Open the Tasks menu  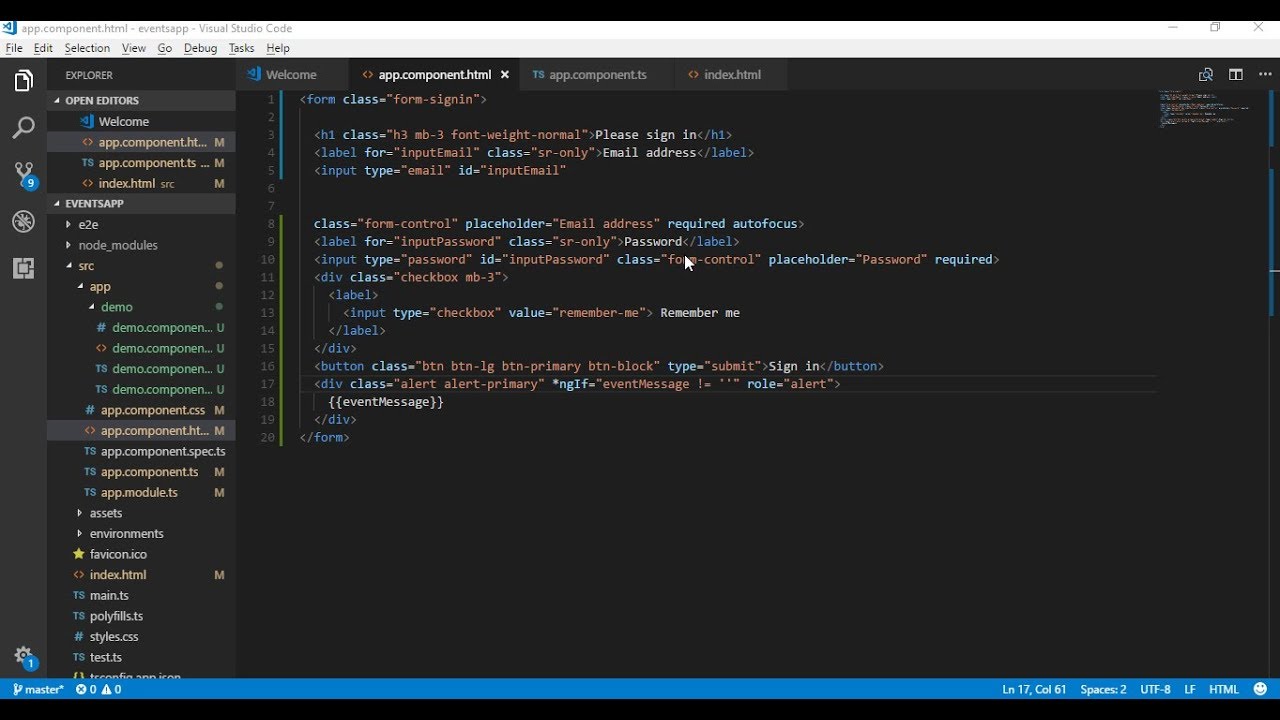241,48
